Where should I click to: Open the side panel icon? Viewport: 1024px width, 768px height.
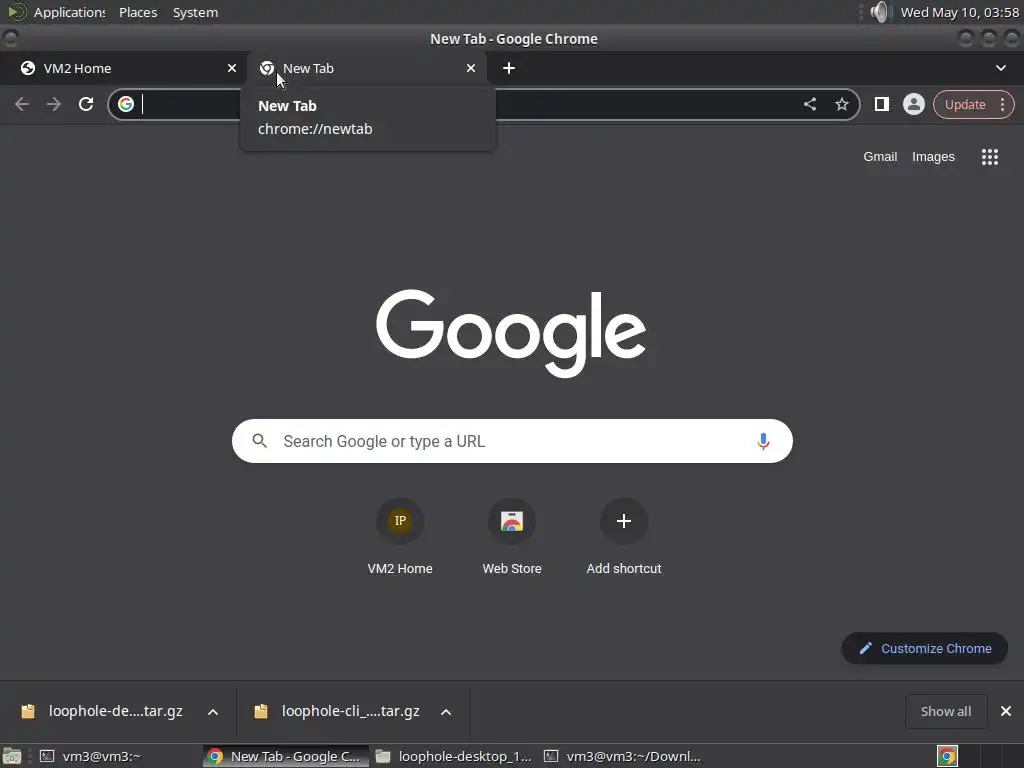coord(882,104)
